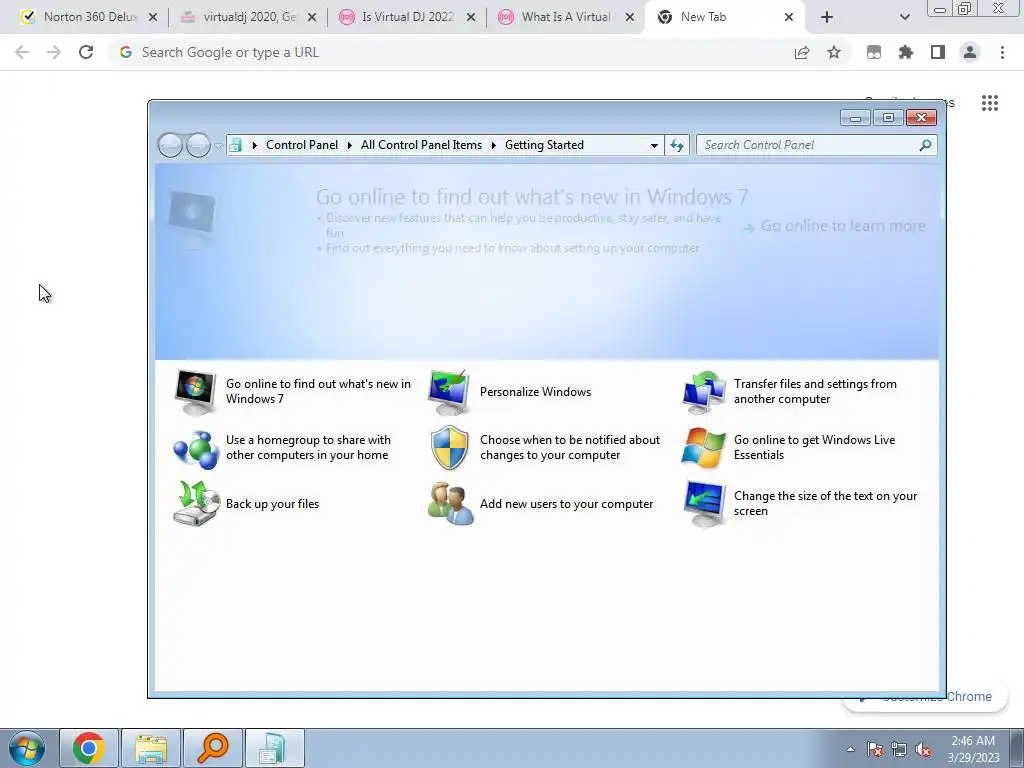Screen dimensions: 1024x768
Task: Open recent pages dropdown next to Forward button
Action: 218,146
